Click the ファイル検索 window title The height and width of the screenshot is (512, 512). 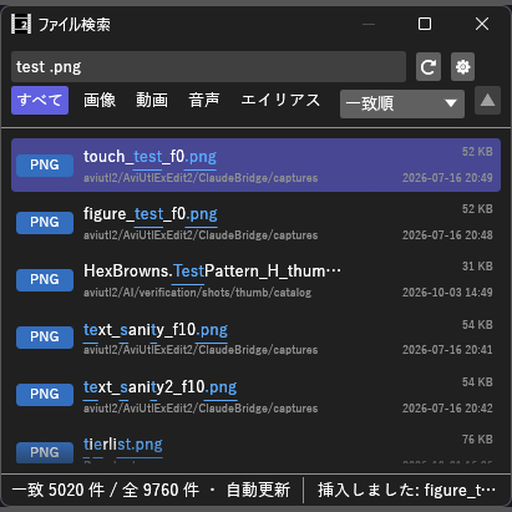[x=74, y=25]
